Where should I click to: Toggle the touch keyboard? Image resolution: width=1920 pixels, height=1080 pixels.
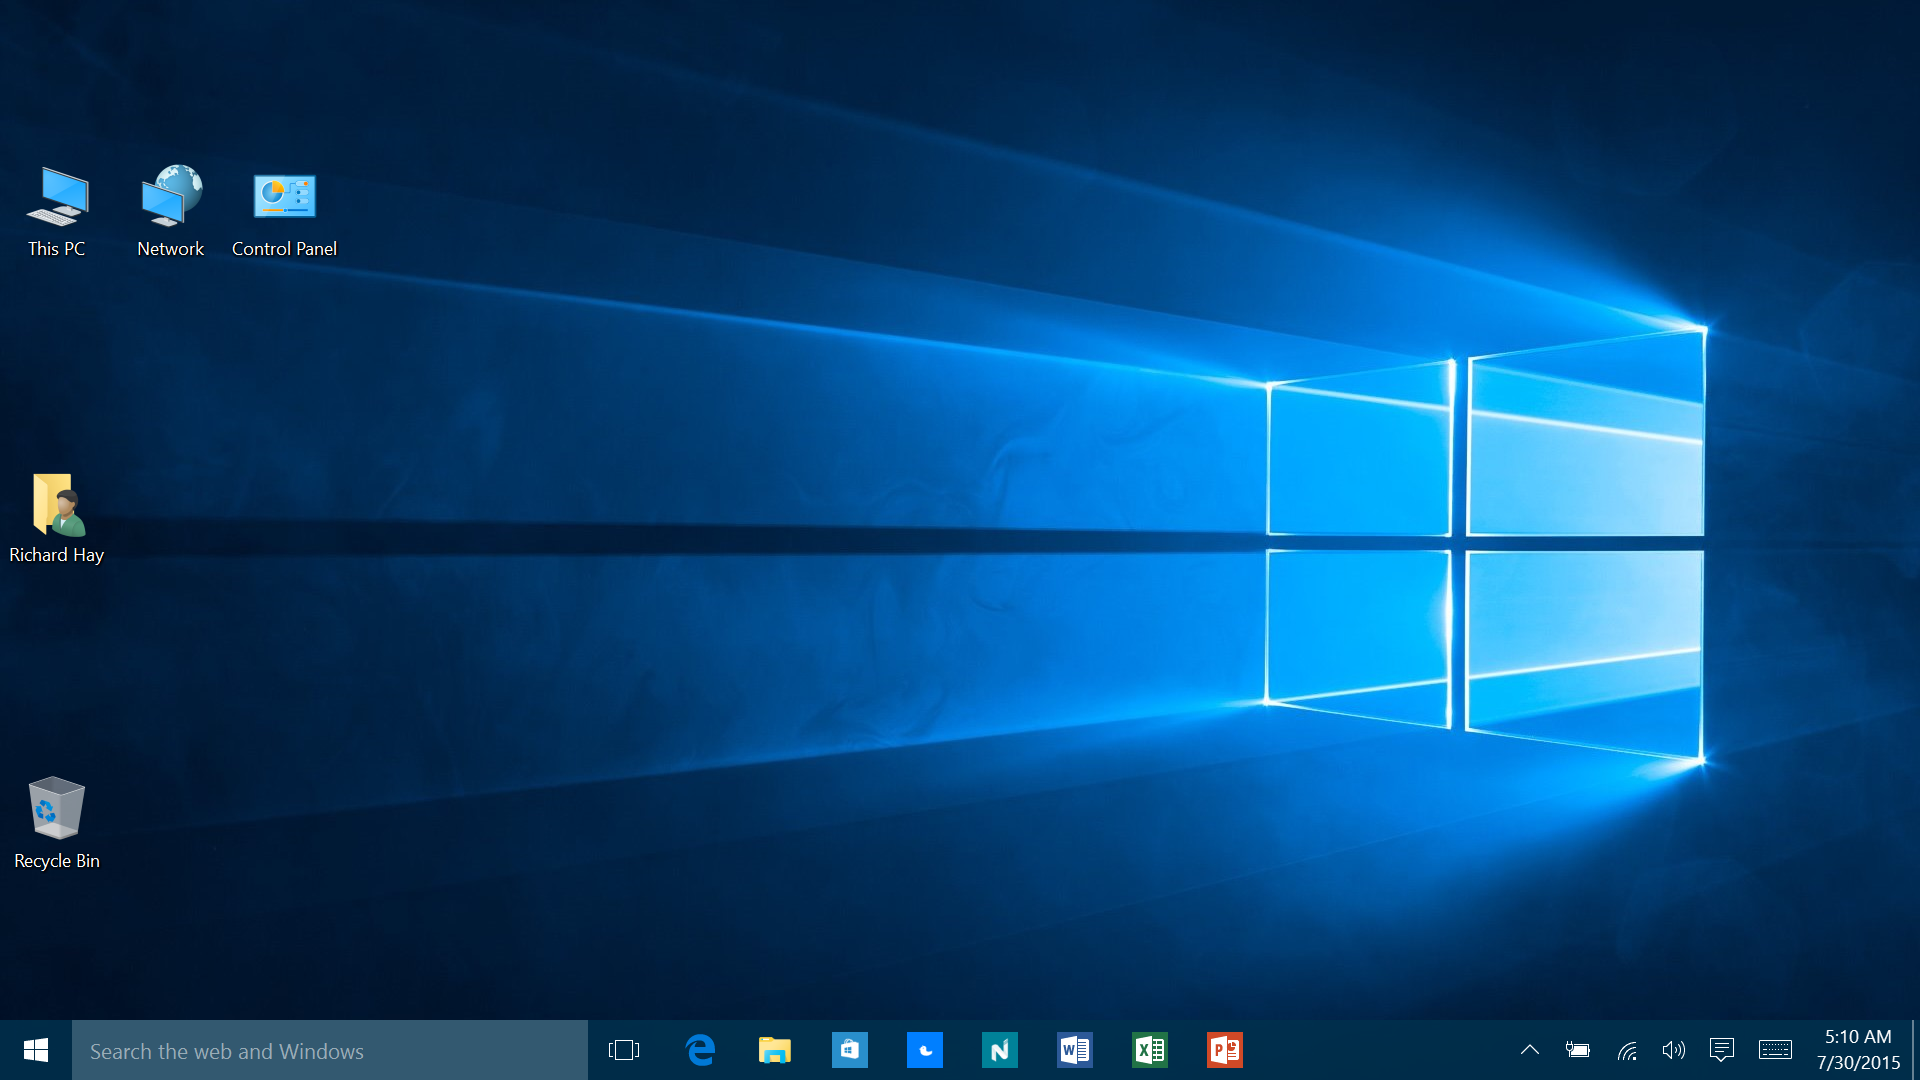[1775, 1050]
